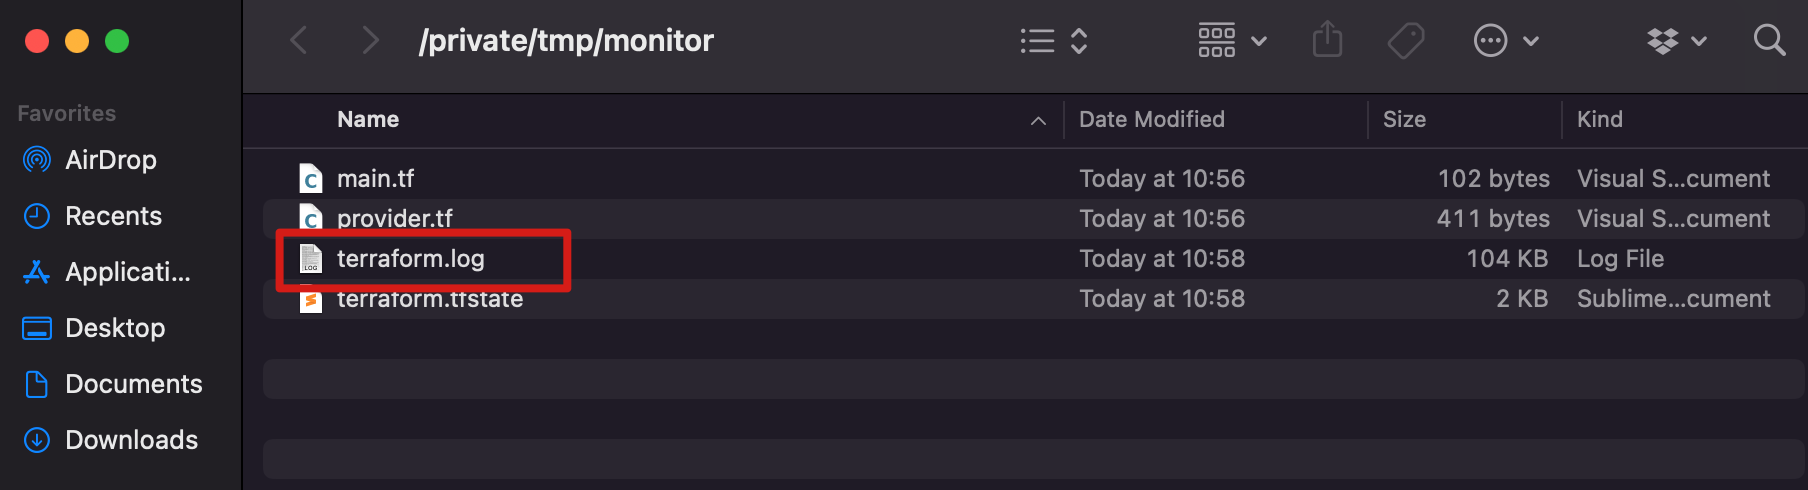Open the list view options switcher
The width and height of the screenshot is (1808, 490).
[1053, 41]
